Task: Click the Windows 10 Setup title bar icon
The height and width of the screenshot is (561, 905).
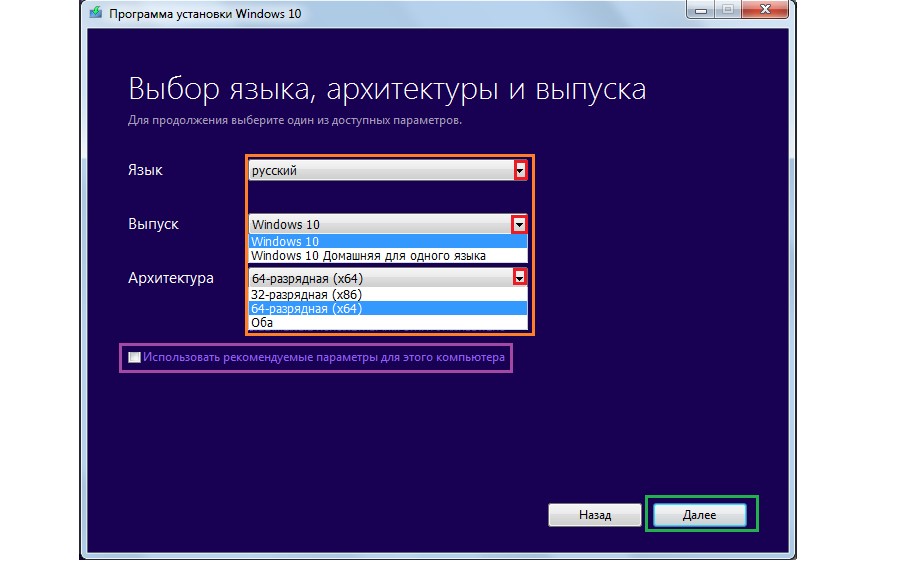Action: click(x=96, y=12)
